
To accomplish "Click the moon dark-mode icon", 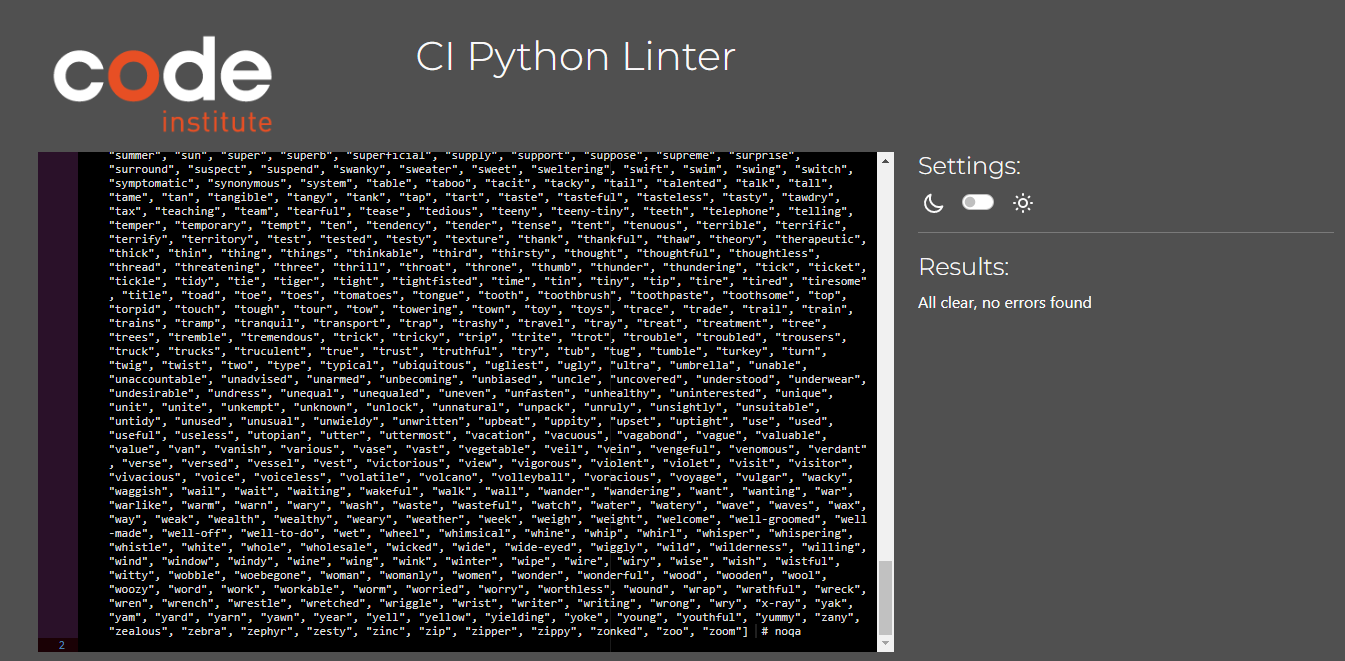I will click(x=932, y=203).
